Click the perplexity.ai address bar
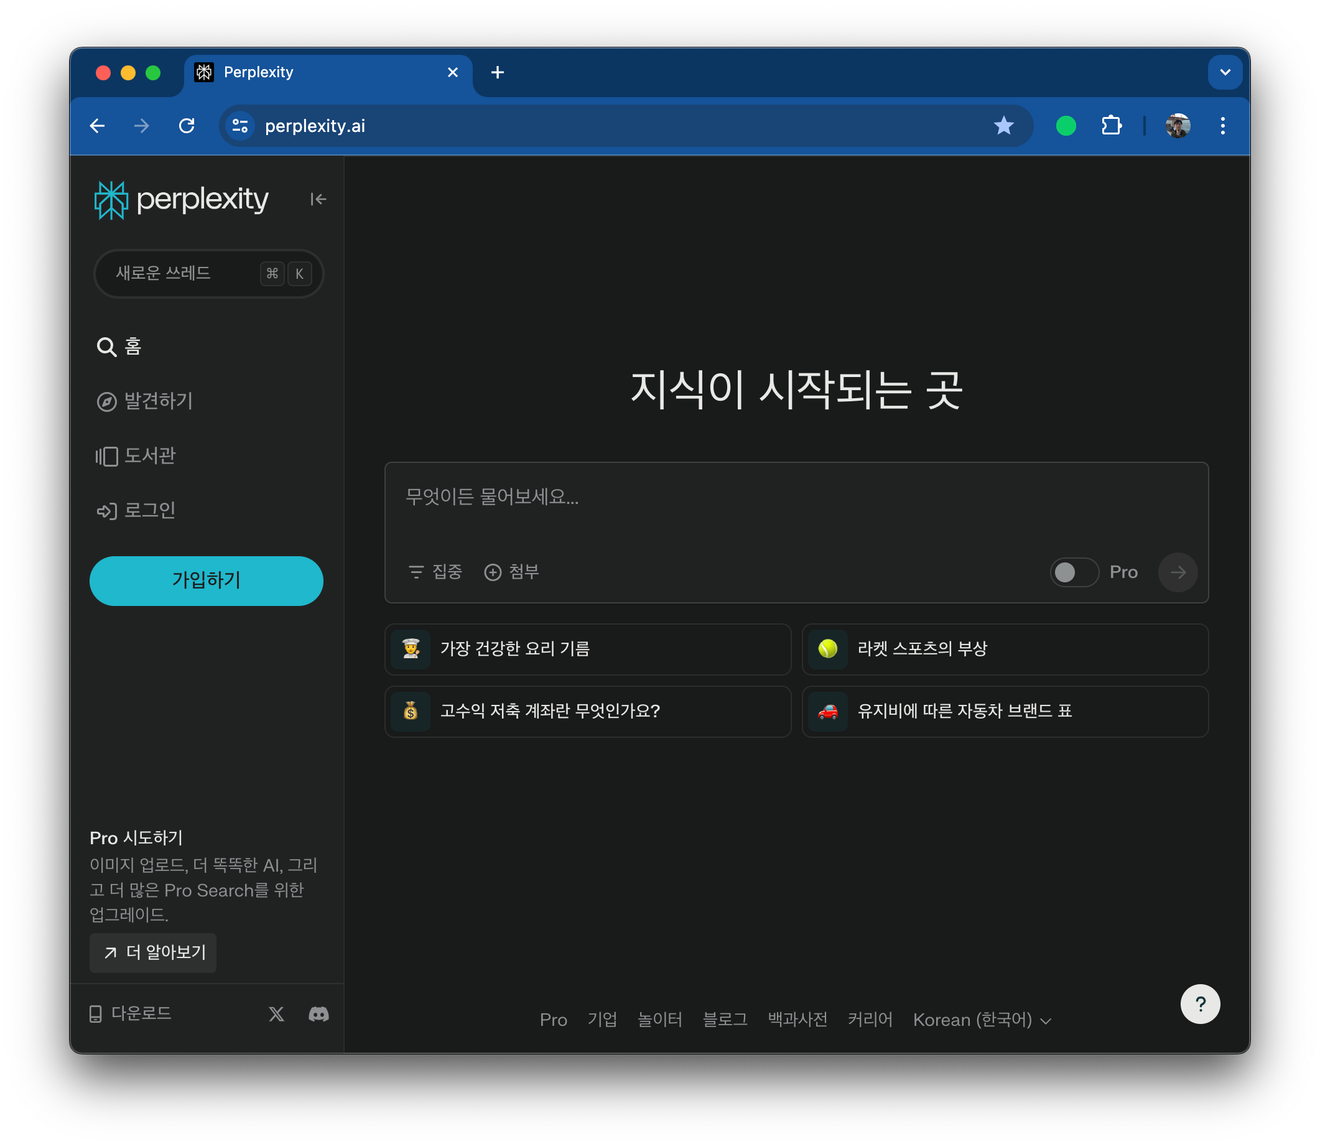This screenshot has height=1146, width=1320. [x=626, y=126]
